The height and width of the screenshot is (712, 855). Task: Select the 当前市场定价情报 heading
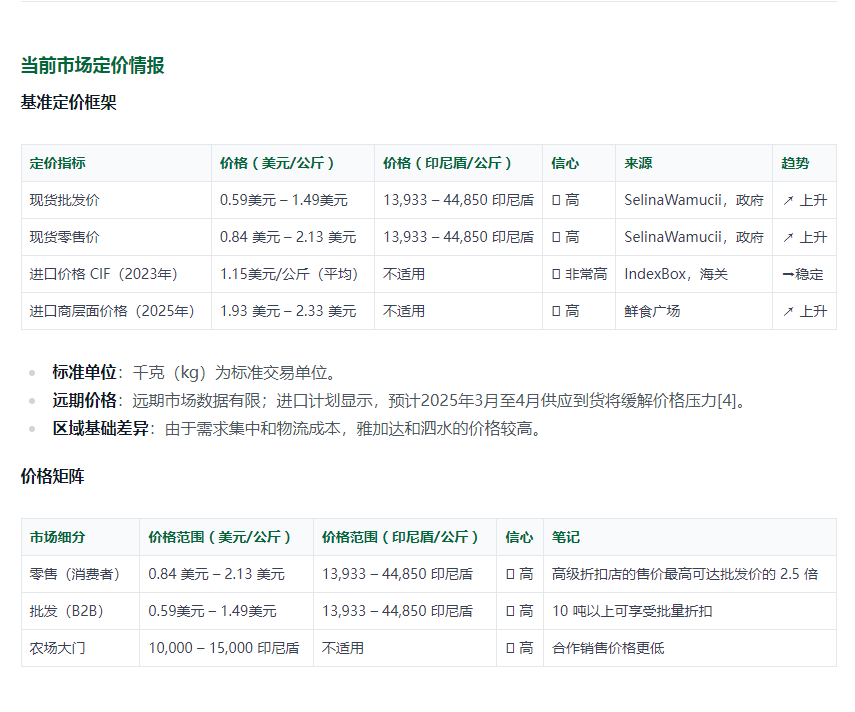(92, 66)
